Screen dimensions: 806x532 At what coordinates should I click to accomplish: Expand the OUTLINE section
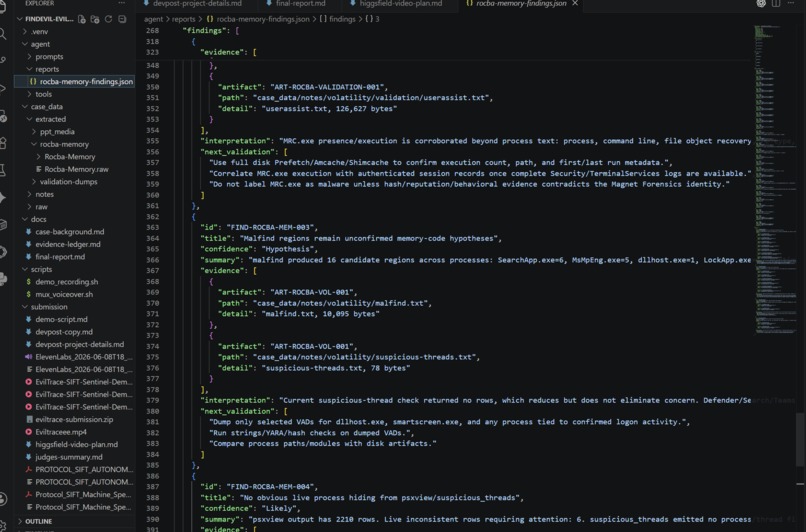(75, 521)
